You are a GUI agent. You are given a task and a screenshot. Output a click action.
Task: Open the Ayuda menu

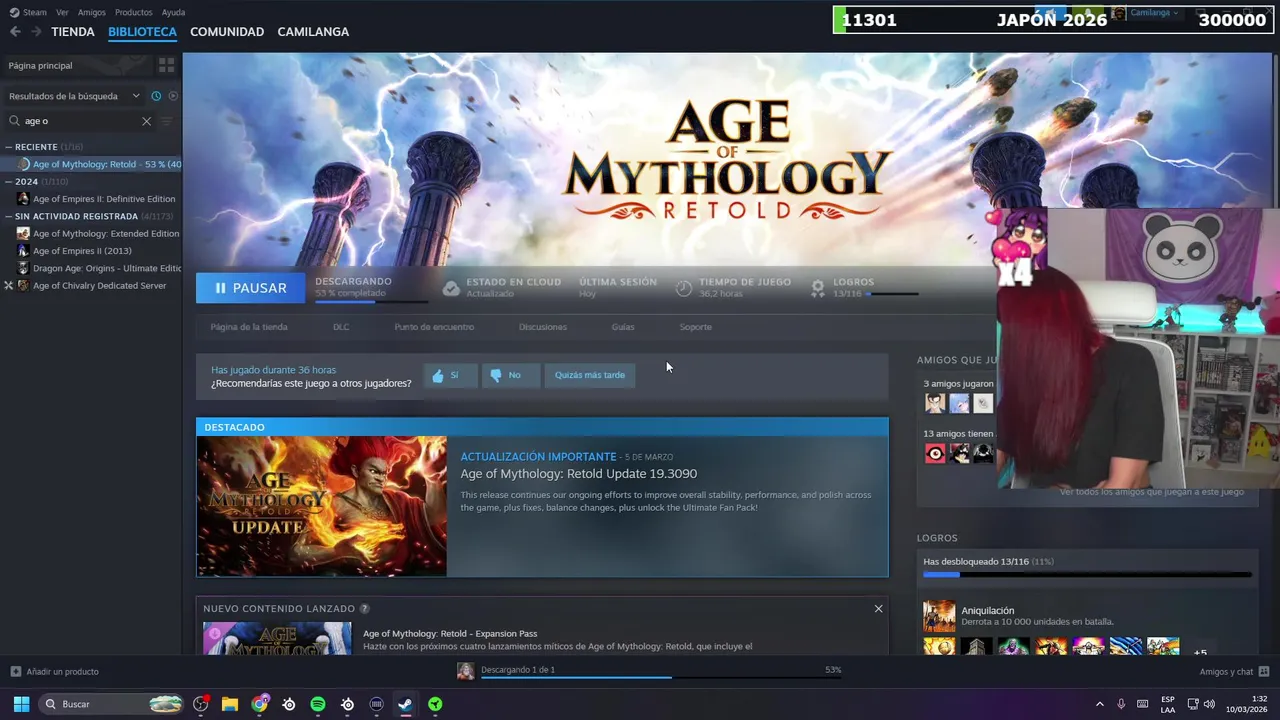tap(173, 12)
